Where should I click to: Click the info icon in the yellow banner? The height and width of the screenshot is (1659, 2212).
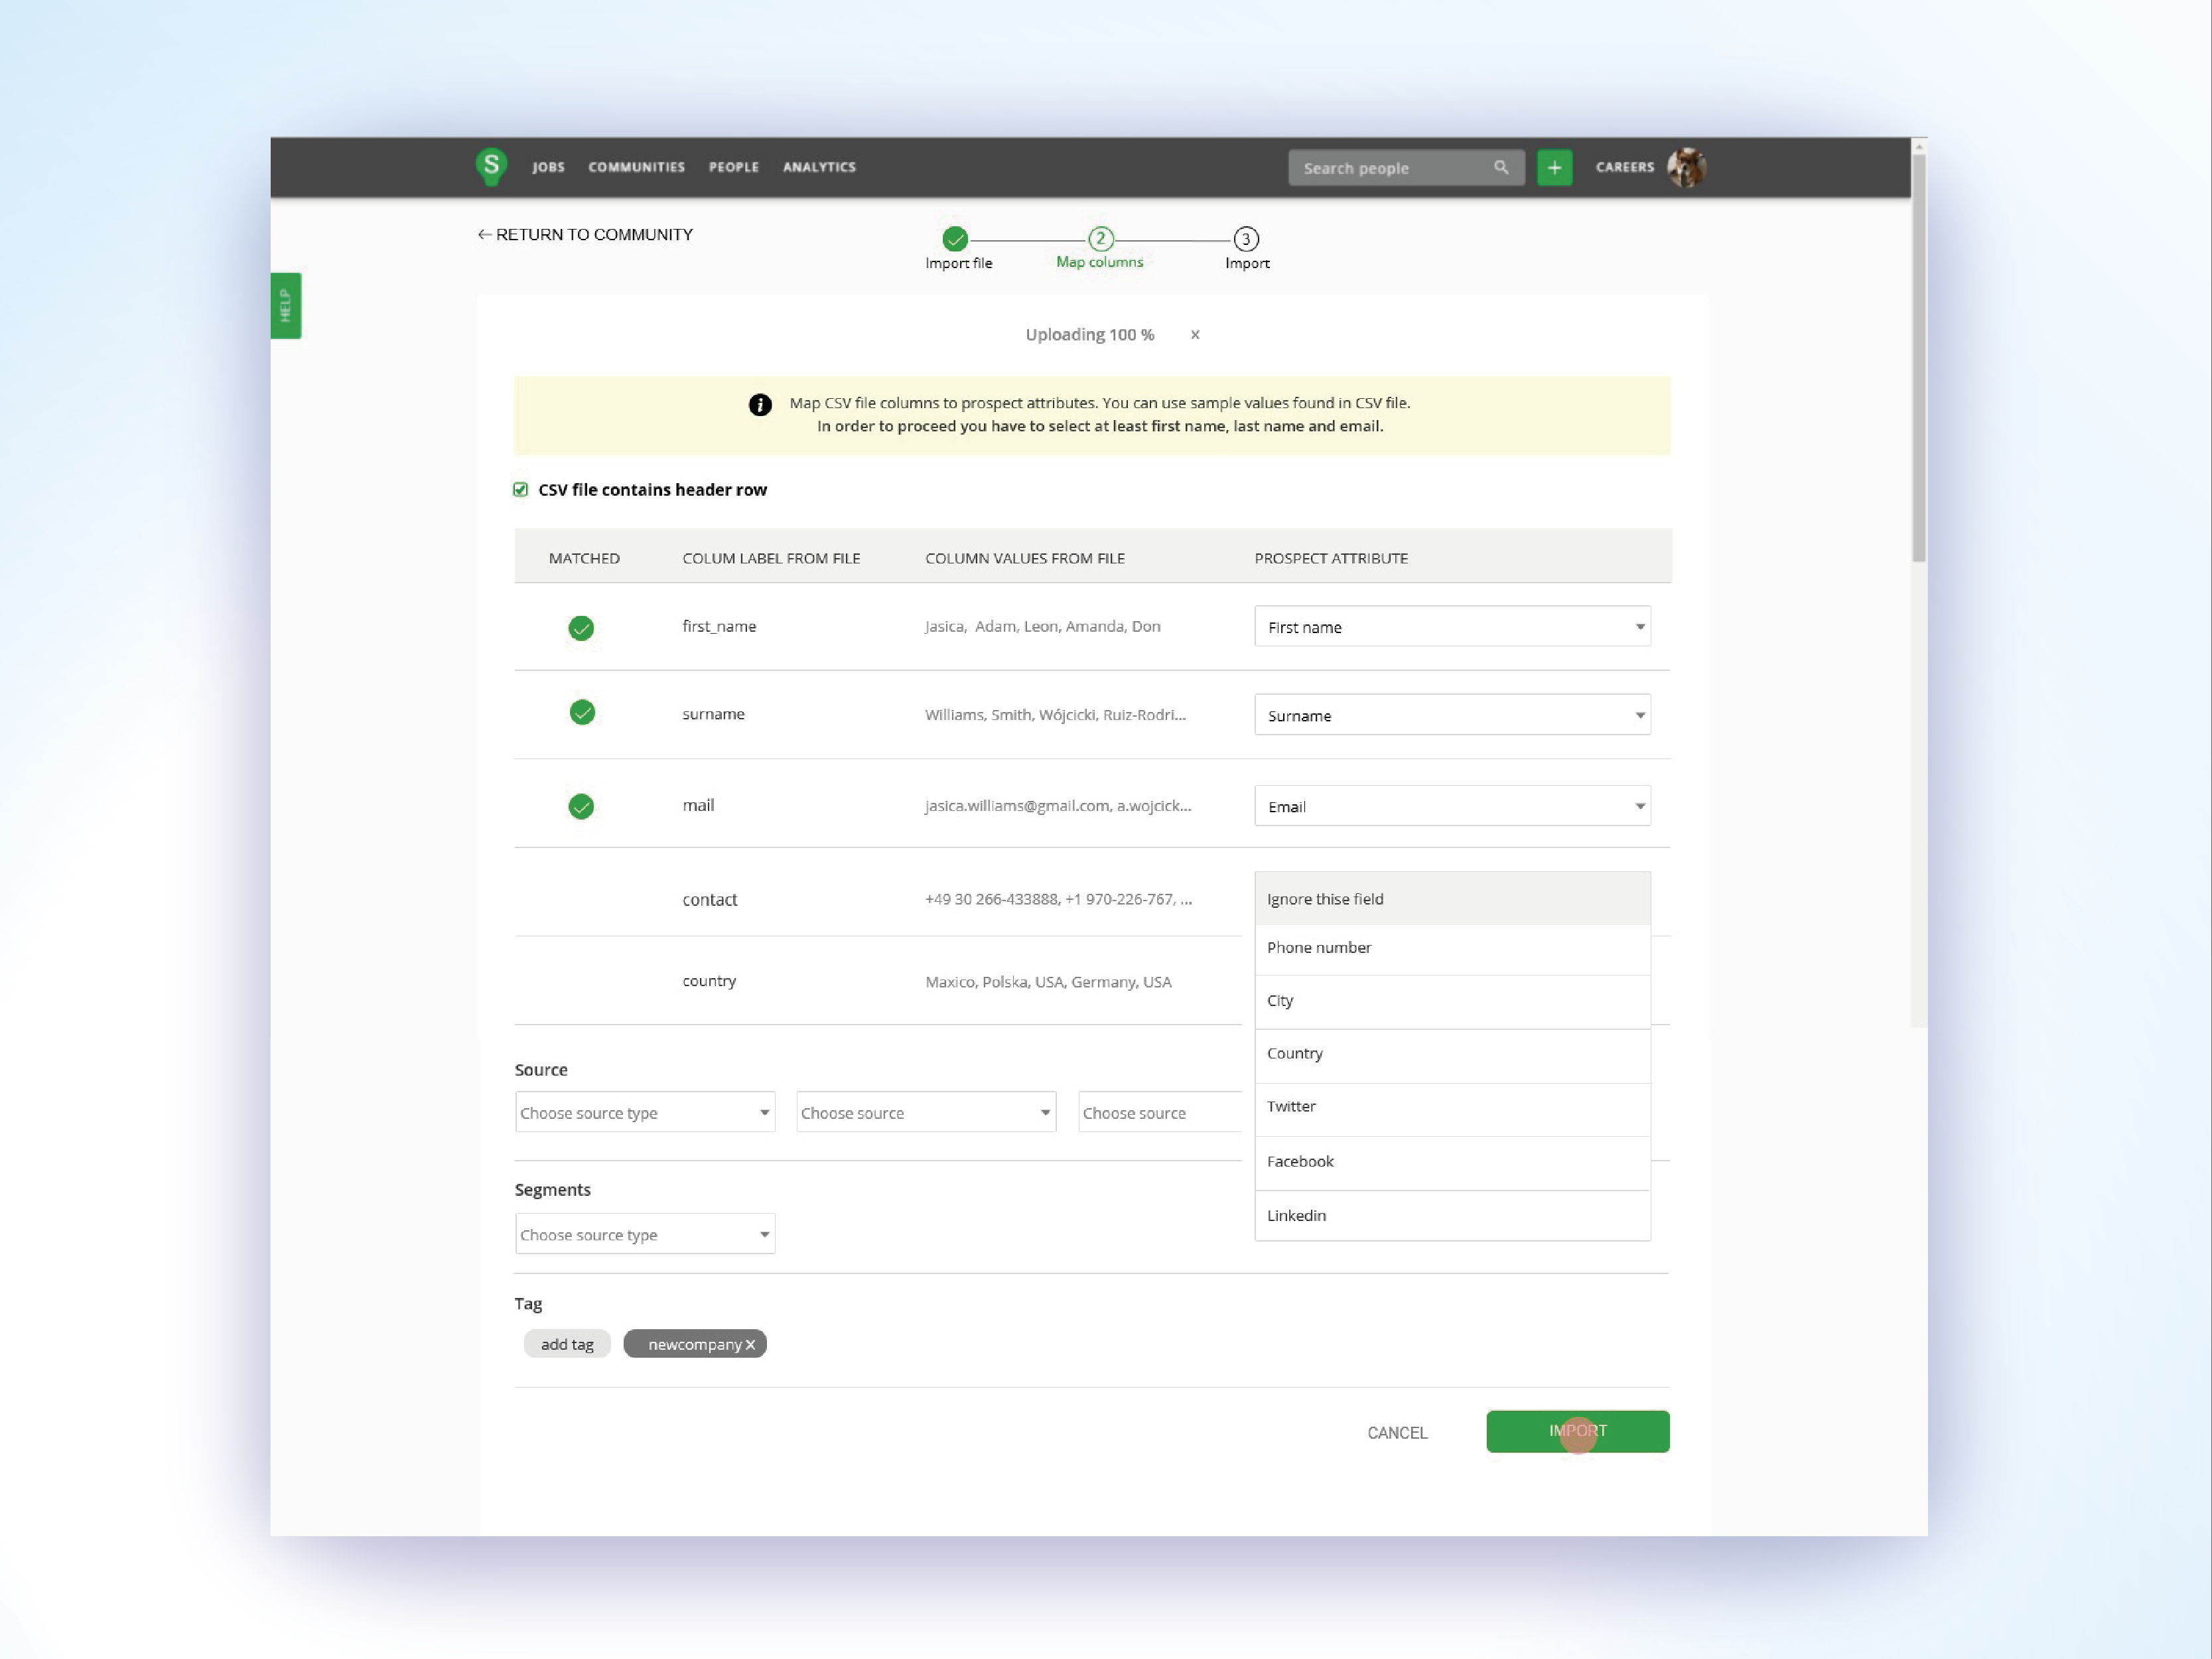pos(760,404)
